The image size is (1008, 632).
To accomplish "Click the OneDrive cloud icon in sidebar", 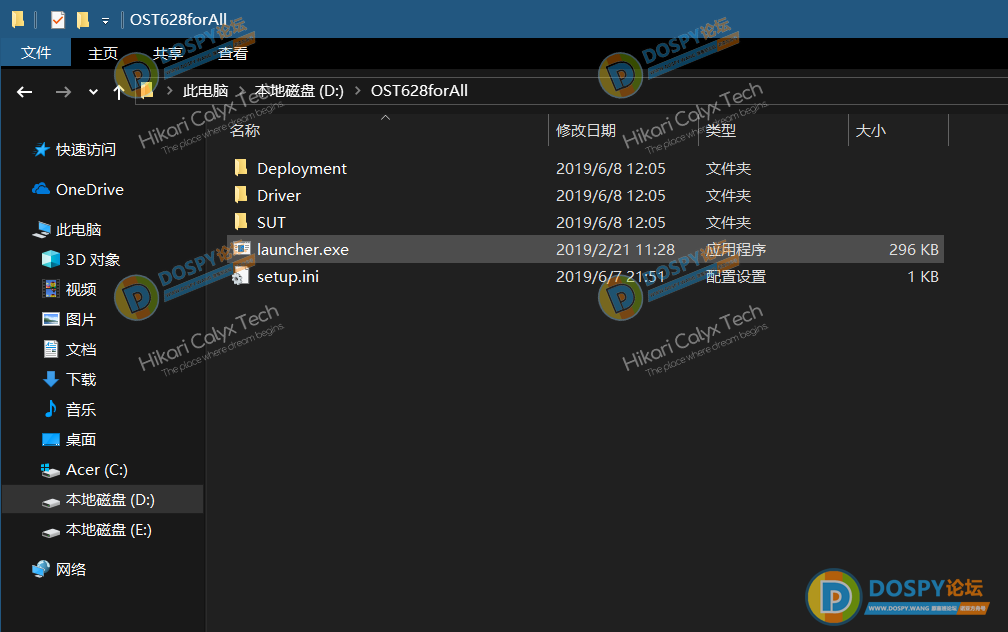I will coord(41,189).
